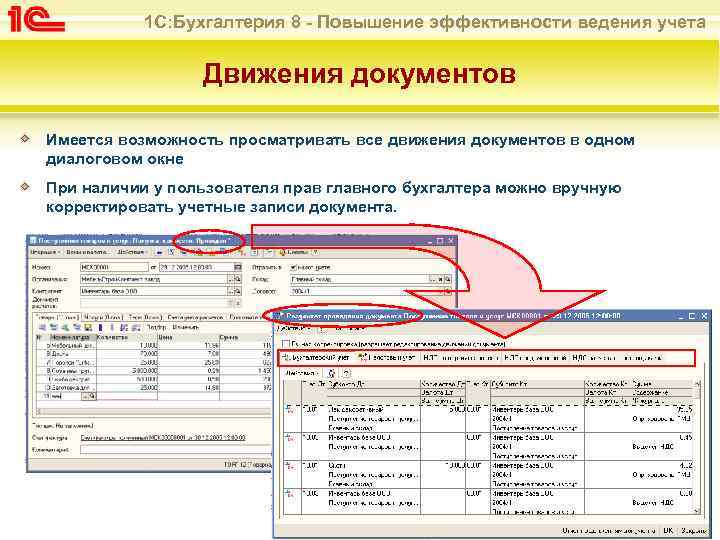
Task: Click the horizontal scrollbar under goods table
Action: (x=154, y=411)
